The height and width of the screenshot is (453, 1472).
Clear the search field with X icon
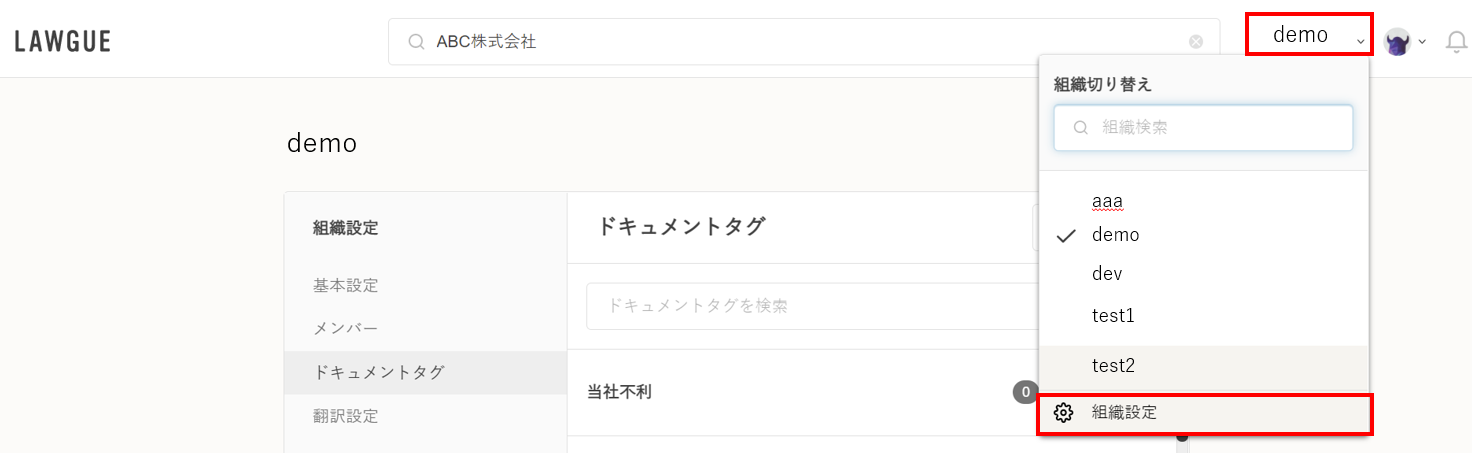1196,42
